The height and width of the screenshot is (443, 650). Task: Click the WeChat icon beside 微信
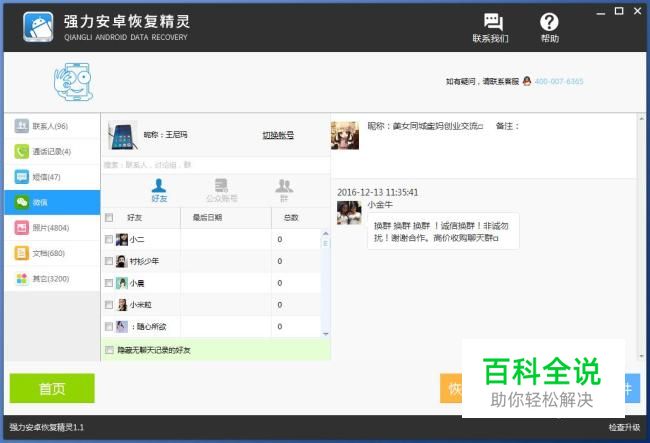tap(22, 202)
